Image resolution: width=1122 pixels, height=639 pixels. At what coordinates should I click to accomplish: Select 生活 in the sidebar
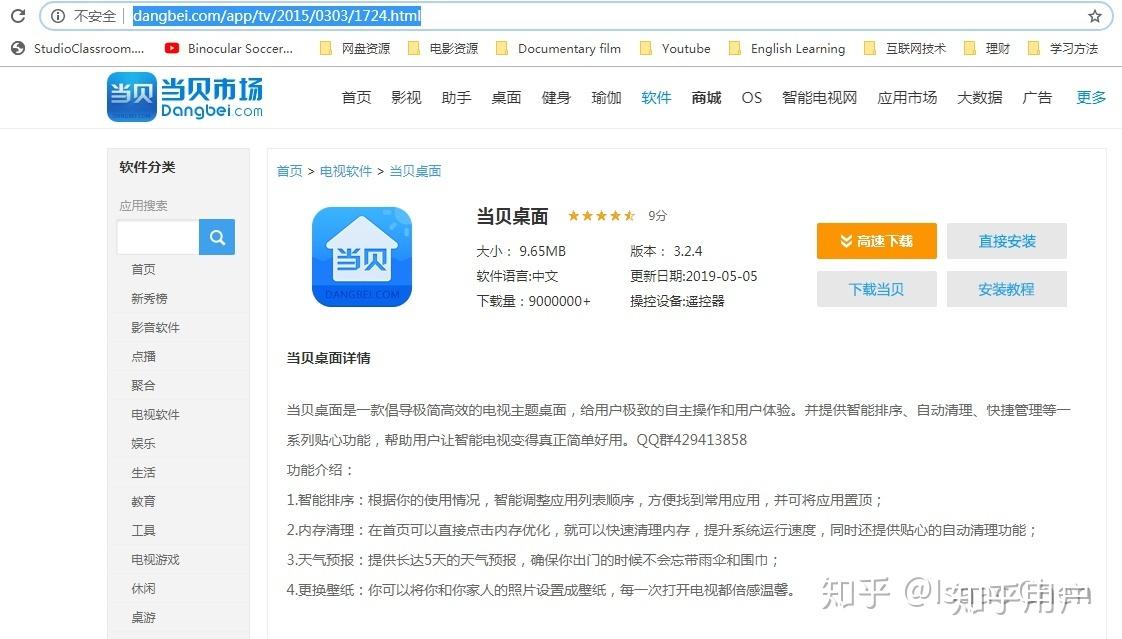(x=143, y=472)
